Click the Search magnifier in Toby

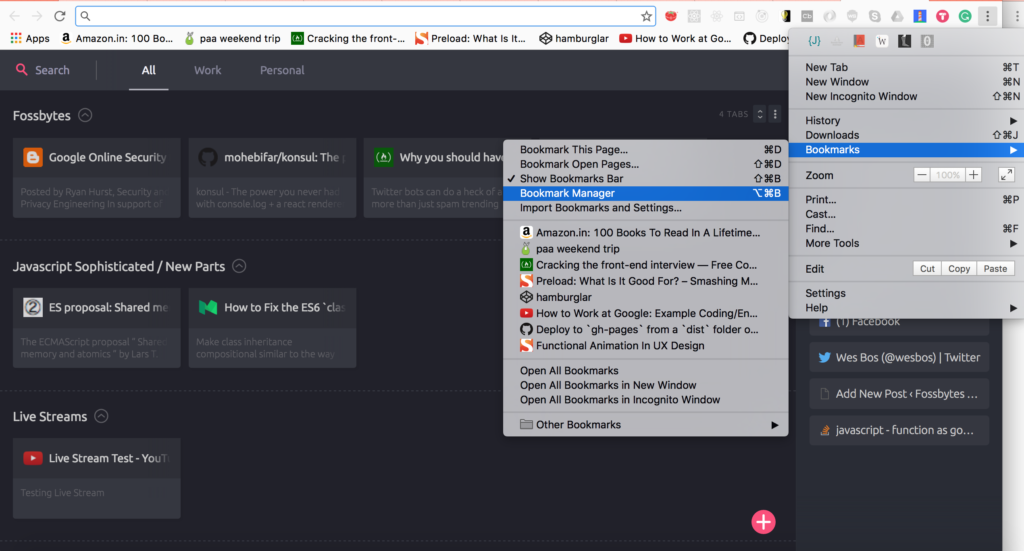tap(22, 69)
